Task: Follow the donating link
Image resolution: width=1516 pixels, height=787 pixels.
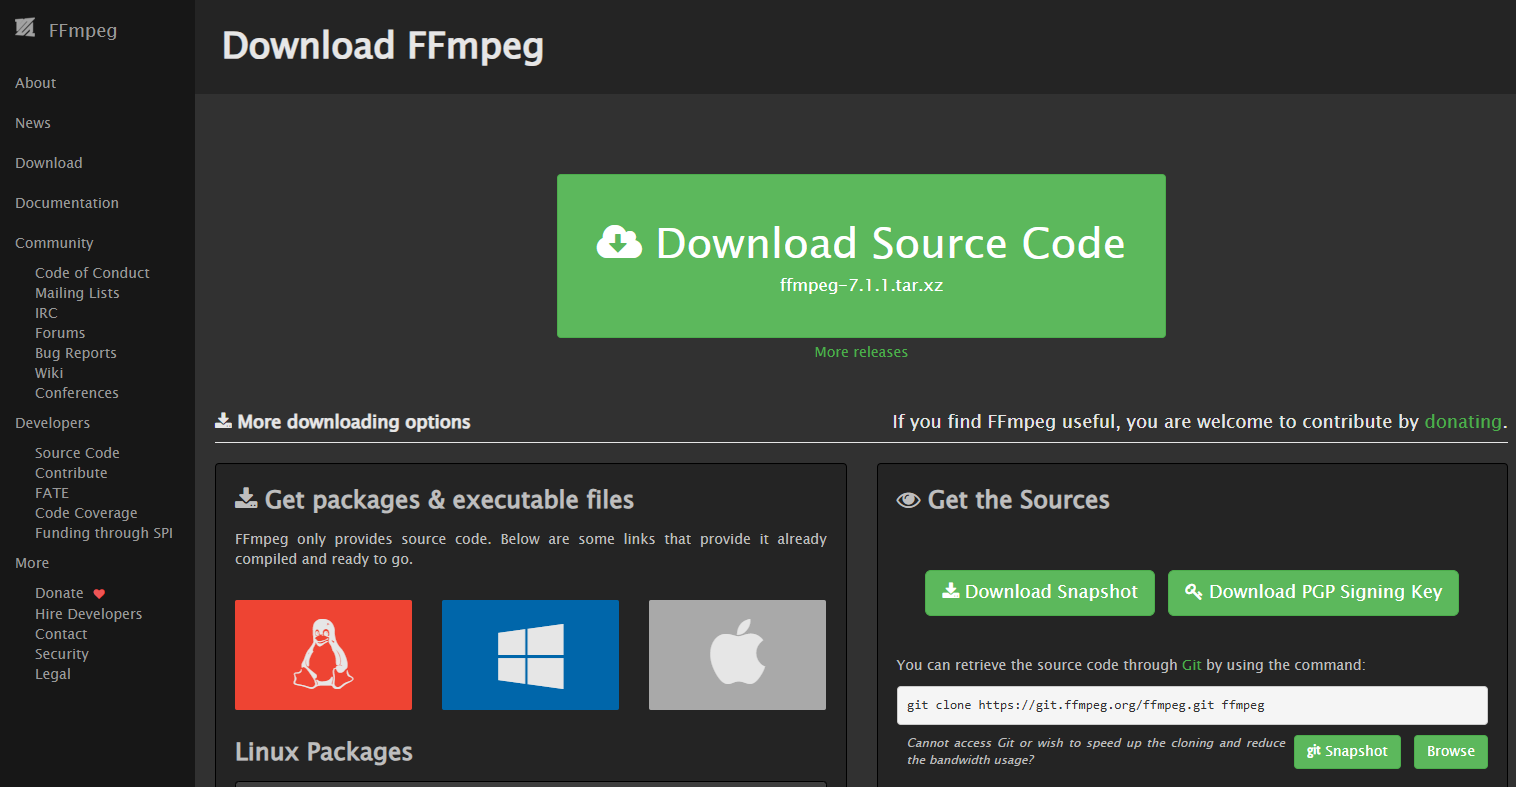Action: 1463,422
